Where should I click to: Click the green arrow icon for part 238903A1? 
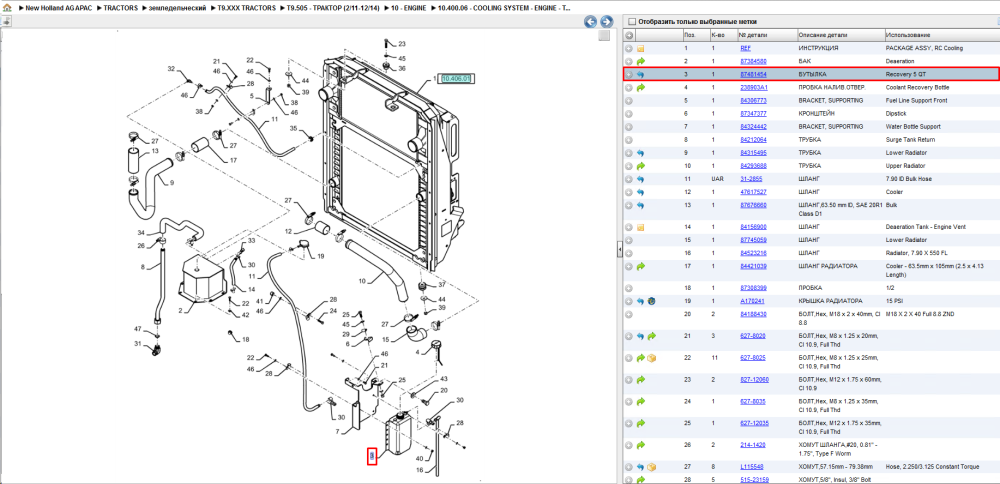tap(641, 87)
